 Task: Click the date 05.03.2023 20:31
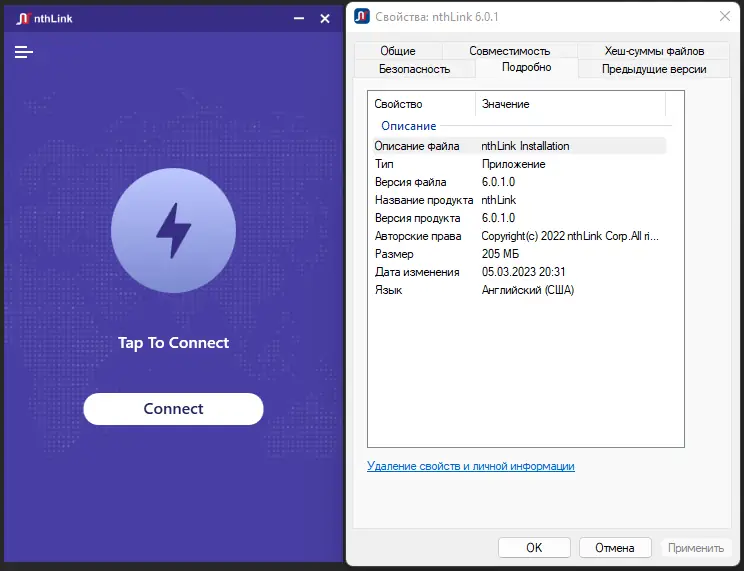click(x=523, y=272)
